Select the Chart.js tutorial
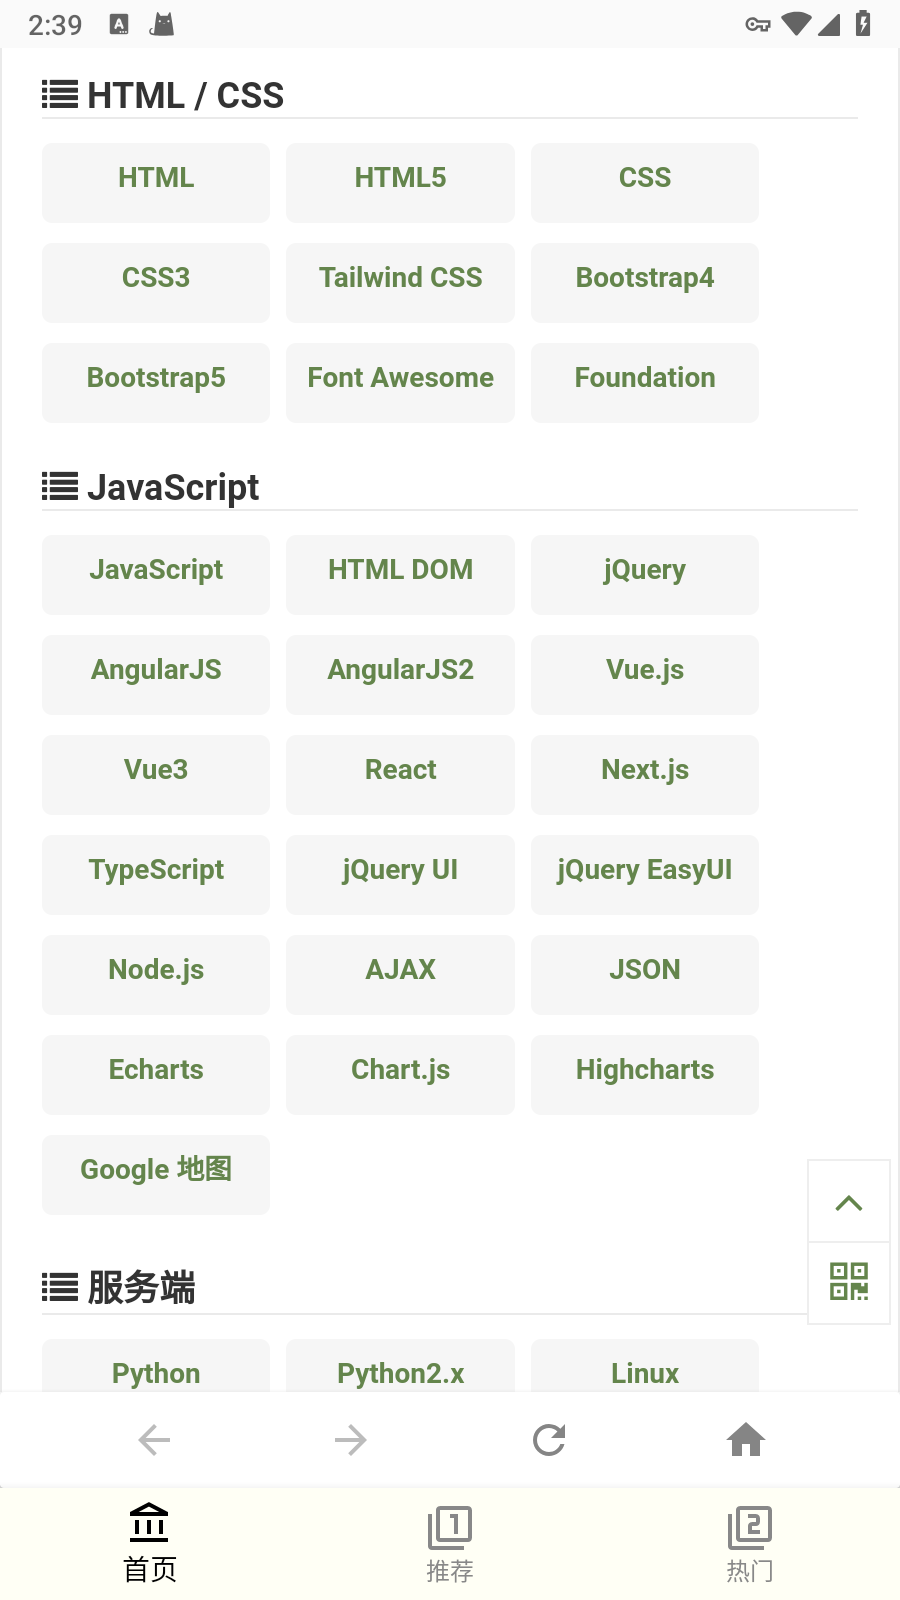This screenshot has width=900, height=1600. pos(400,1074)
